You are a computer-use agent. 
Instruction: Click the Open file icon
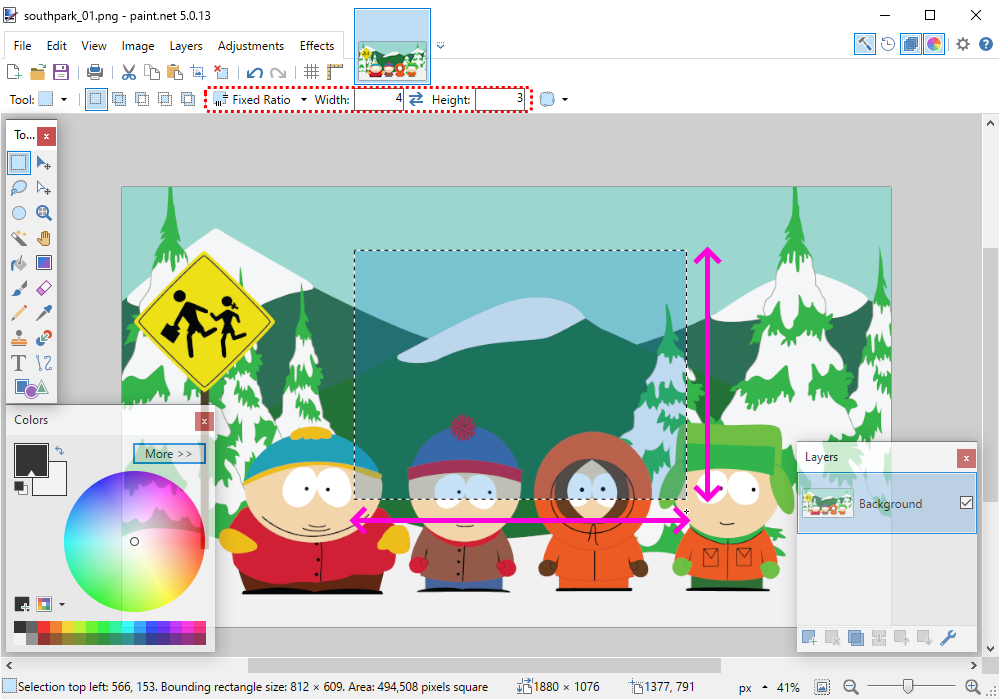pyautogui.click(x=38, y=72)
